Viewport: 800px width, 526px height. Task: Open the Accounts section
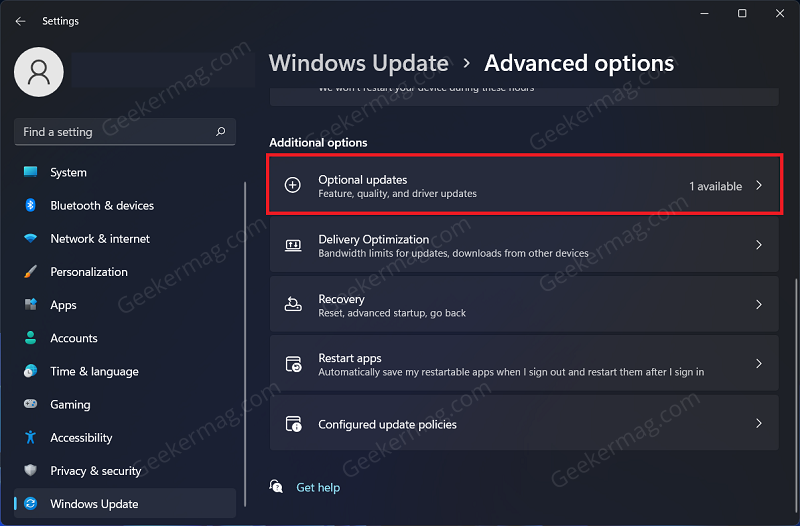pyautogui.click(x=125, y=338)
